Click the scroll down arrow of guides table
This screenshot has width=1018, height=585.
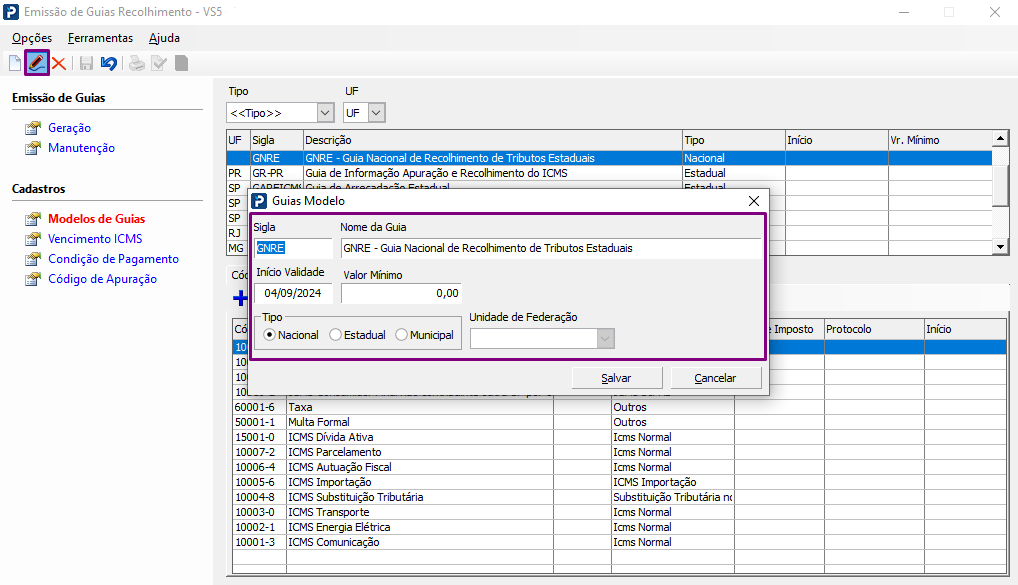click(1000, 247)
